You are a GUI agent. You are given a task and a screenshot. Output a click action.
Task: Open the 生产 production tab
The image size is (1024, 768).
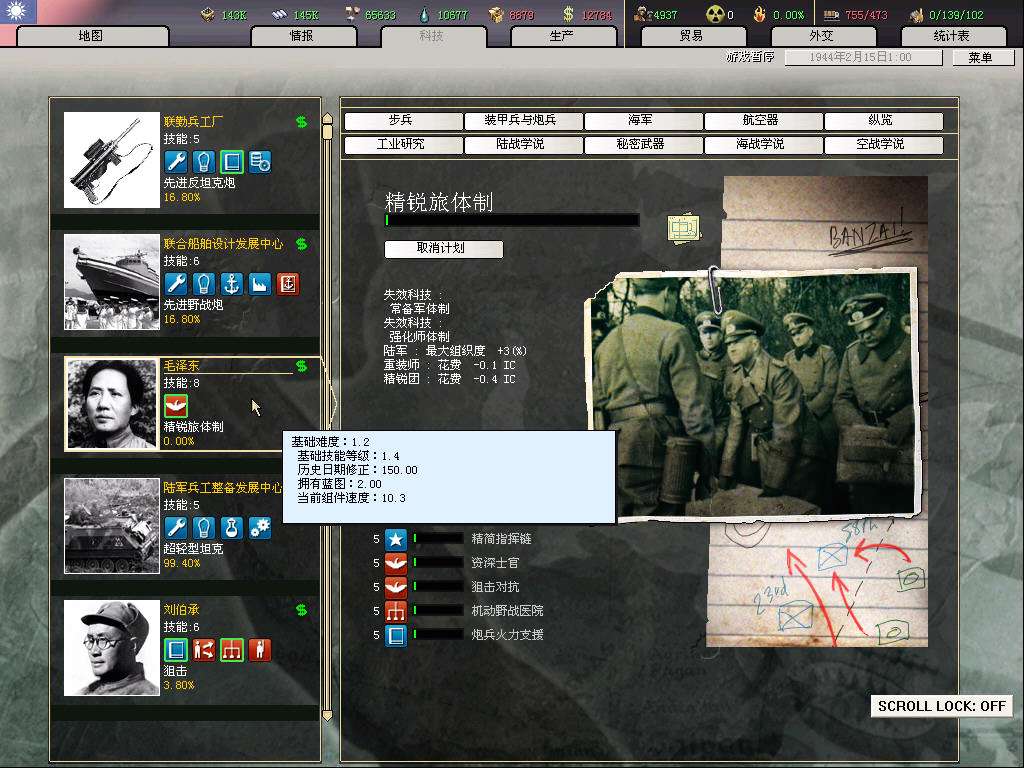562,36
